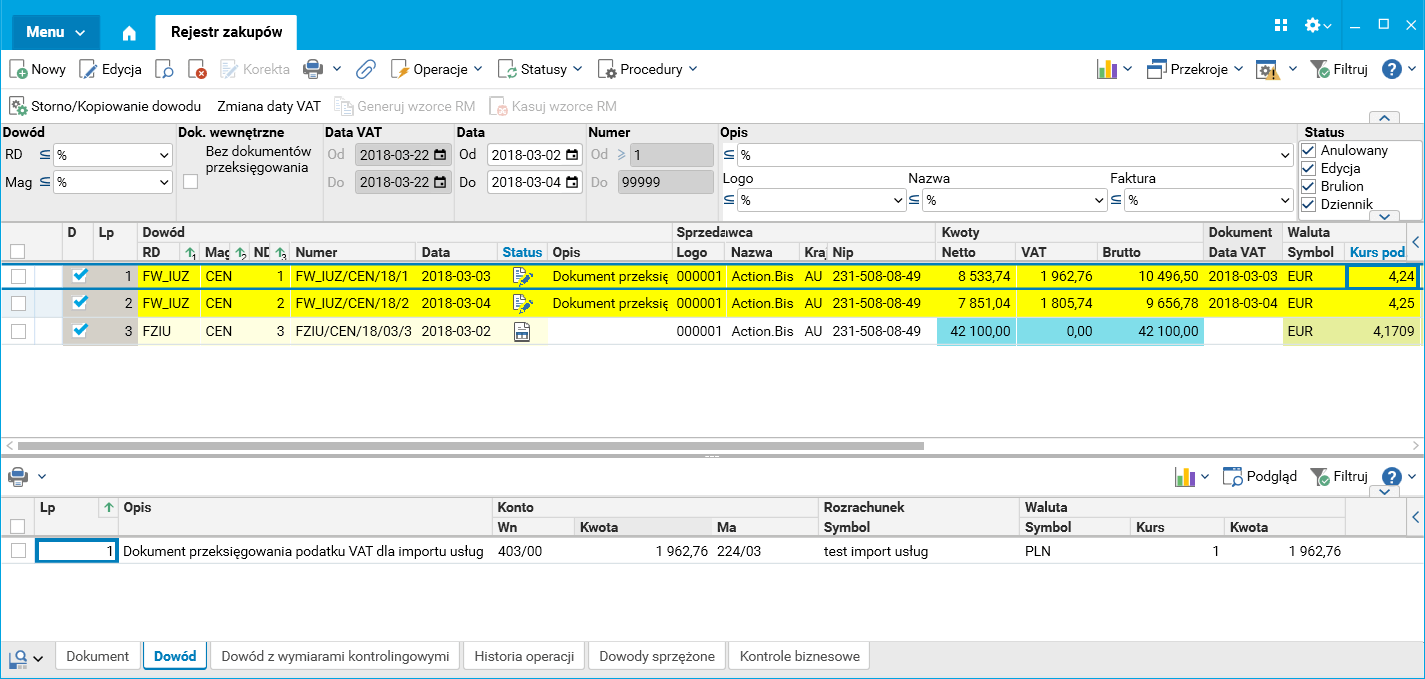Image resolution: width=1425 pixels, height=679 pixels.
Task: Open Dowód z wymiarami kontrolingowymi tab
Action: pos(335,656)
